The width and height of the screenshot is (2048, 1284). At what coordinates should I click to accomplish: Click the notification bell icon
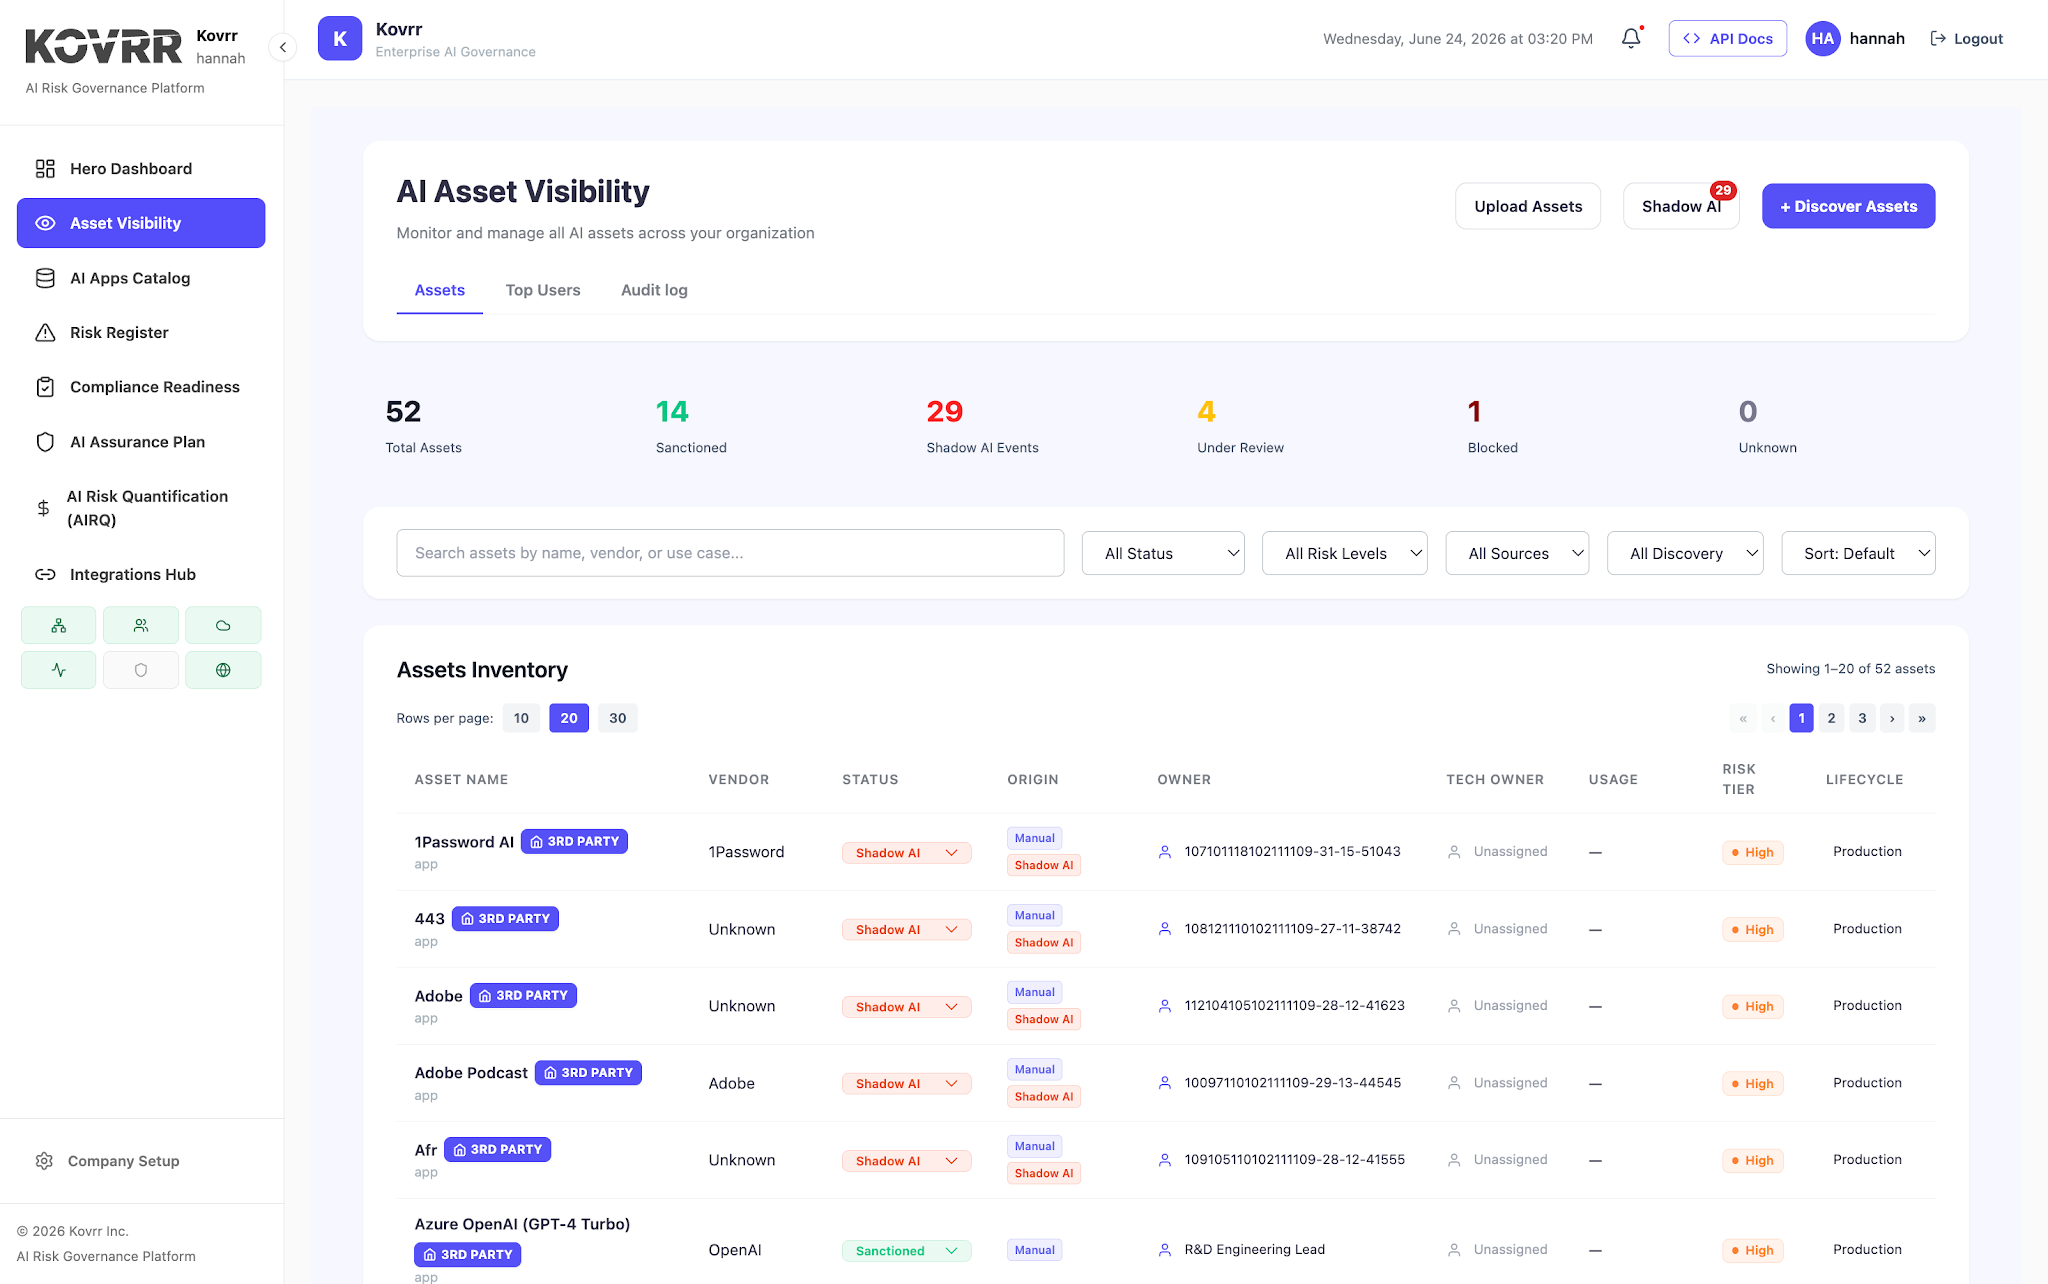pyautogui.click(x=1631, y=38)
